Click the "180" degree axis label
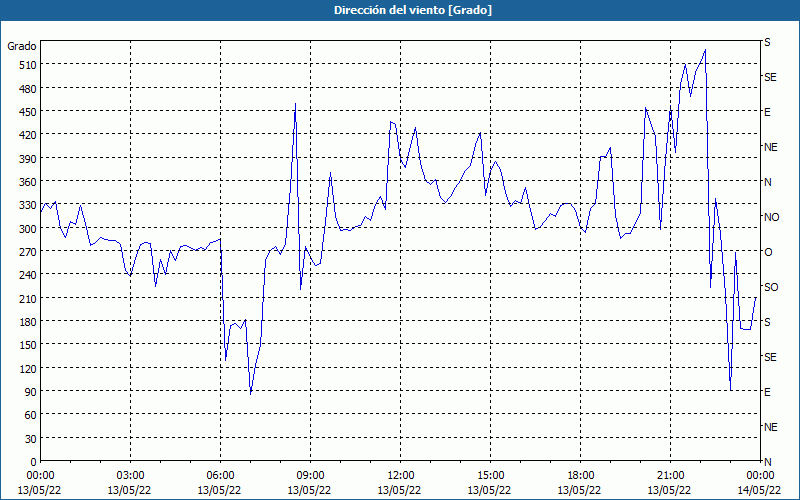 (x=29, y=322)
